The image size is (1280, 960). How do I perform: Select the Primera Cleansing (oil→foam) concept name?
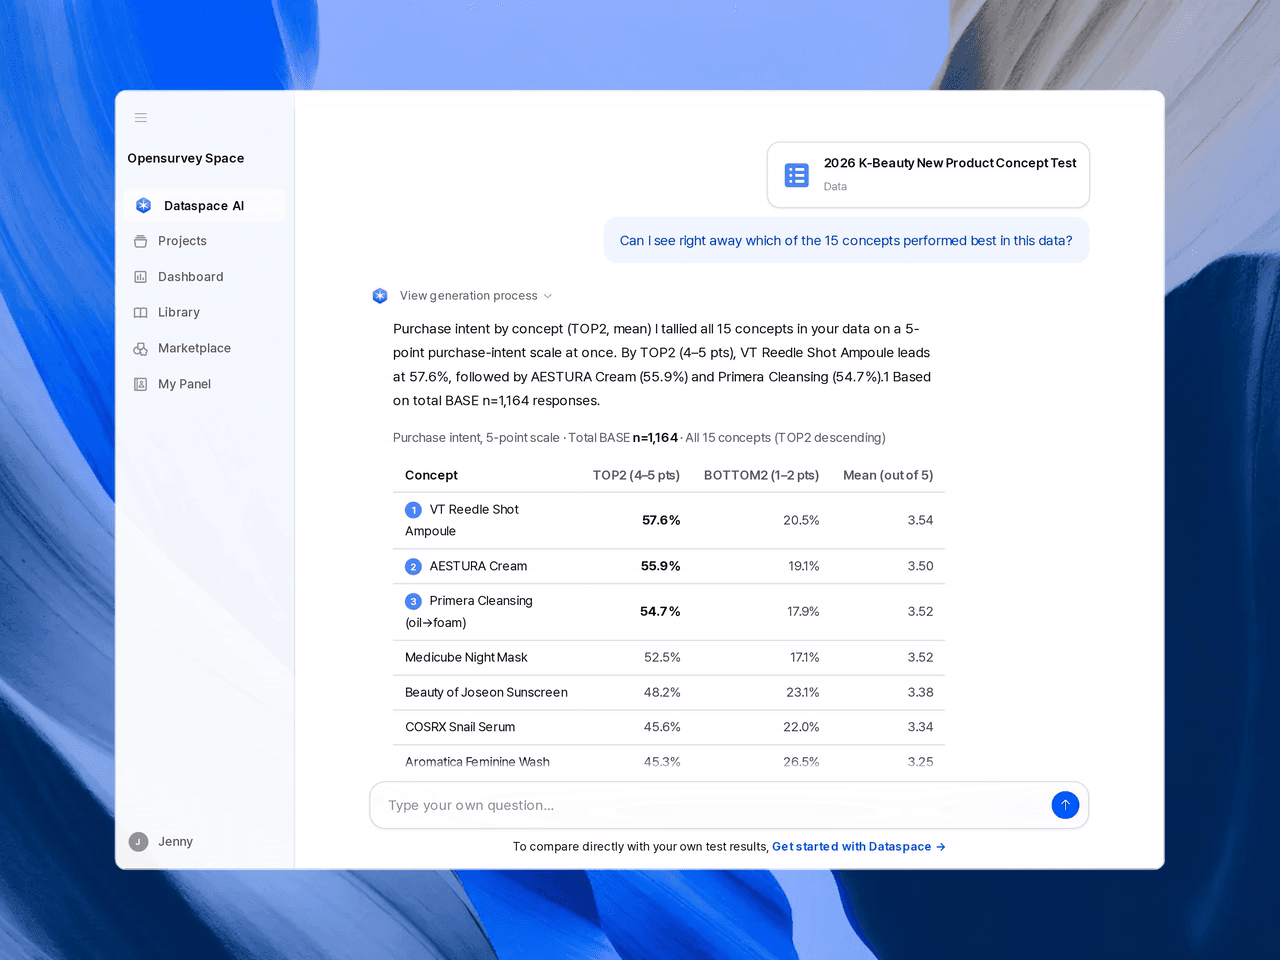pyautogui.click(x=469, y=611)
